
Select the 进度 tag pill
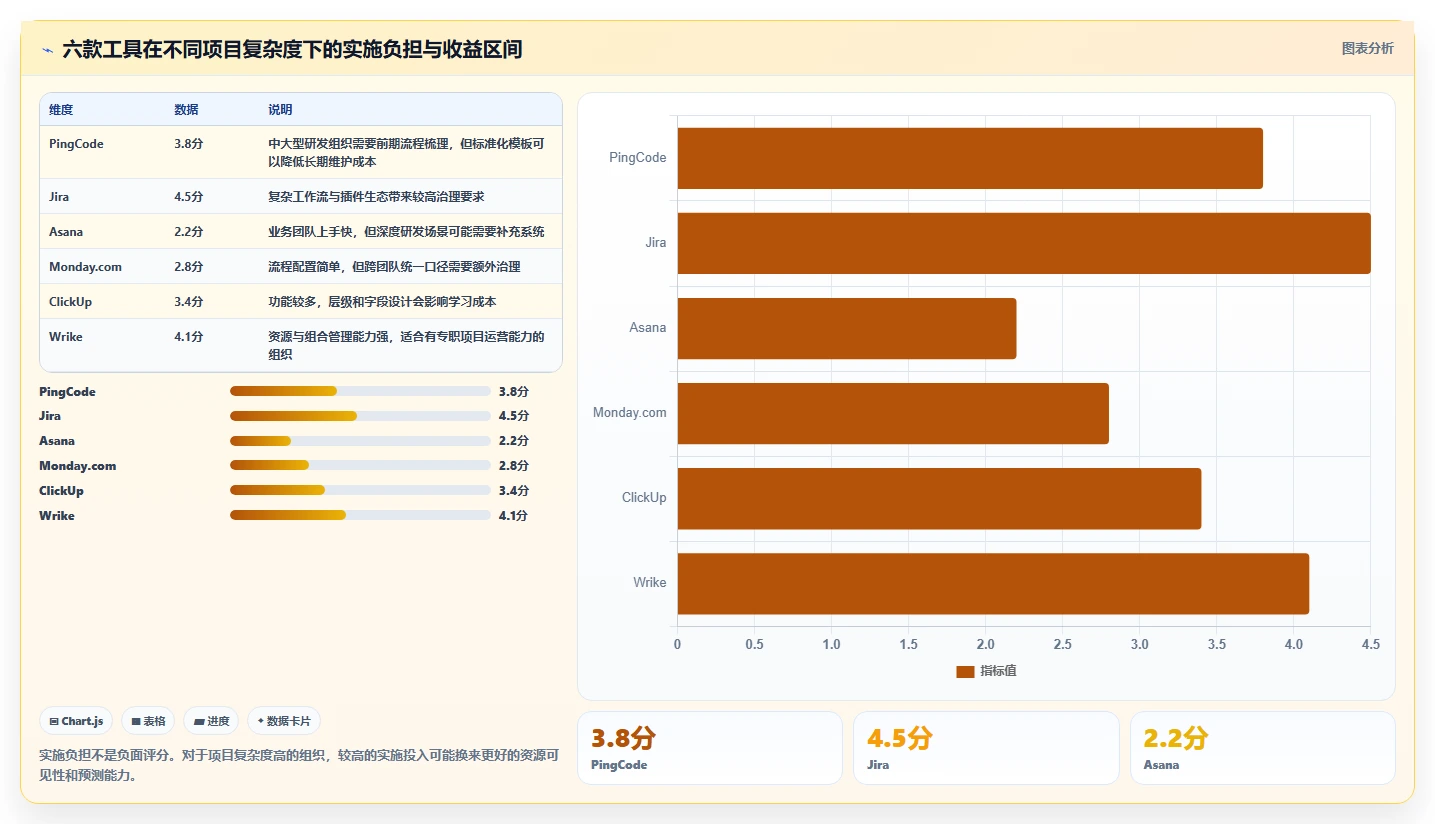pyautogui.click(x=211, y=721)
